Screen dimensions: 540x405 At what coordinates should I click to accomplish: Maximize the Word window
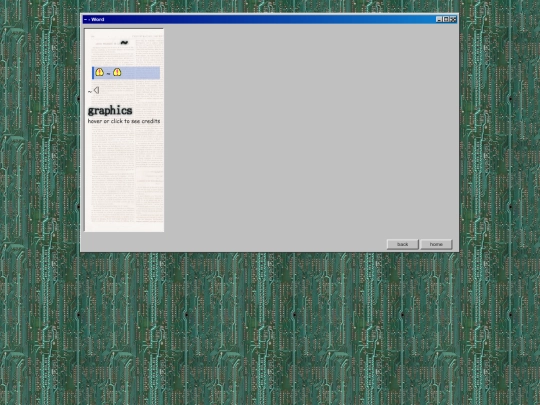446,20
